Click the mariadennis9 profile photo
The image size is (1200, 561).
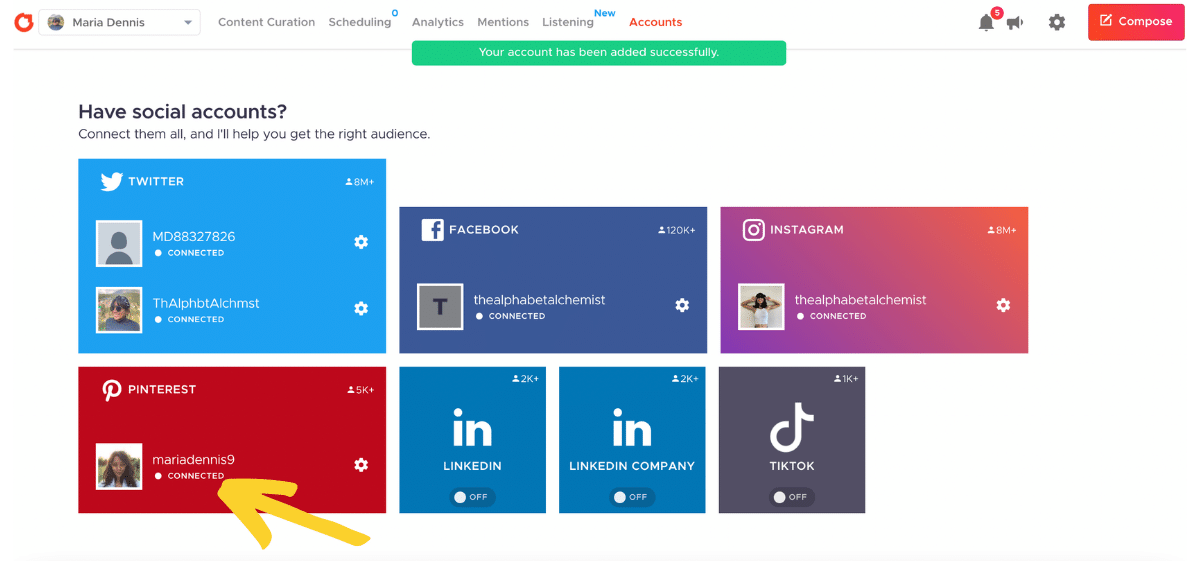[x=119, y=467]
